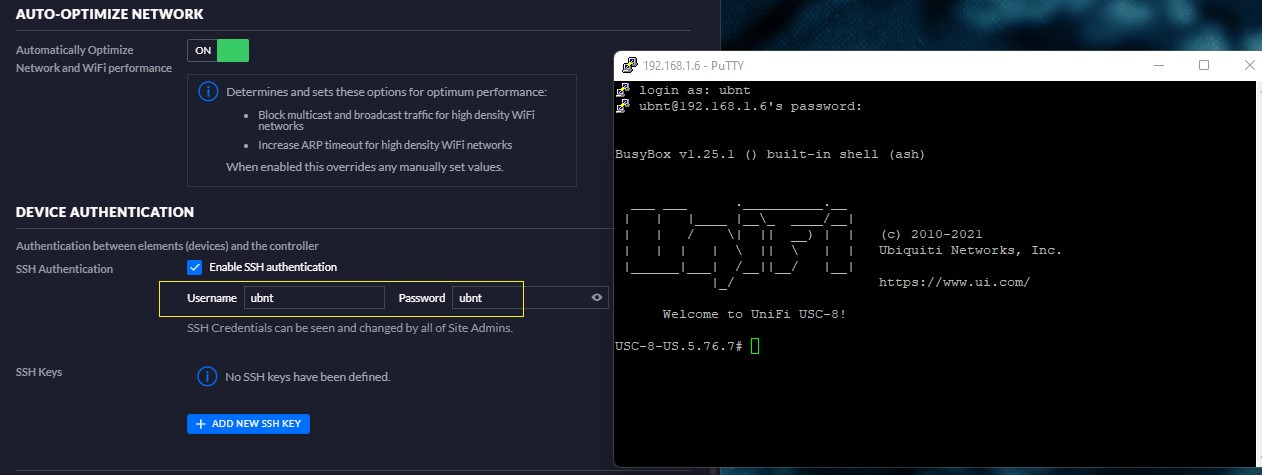Click the PuTTY icon beside password line
Image resolution: width=1262 pixels, height=475 pixels.
pyautogui.click(x=623, y=106)
